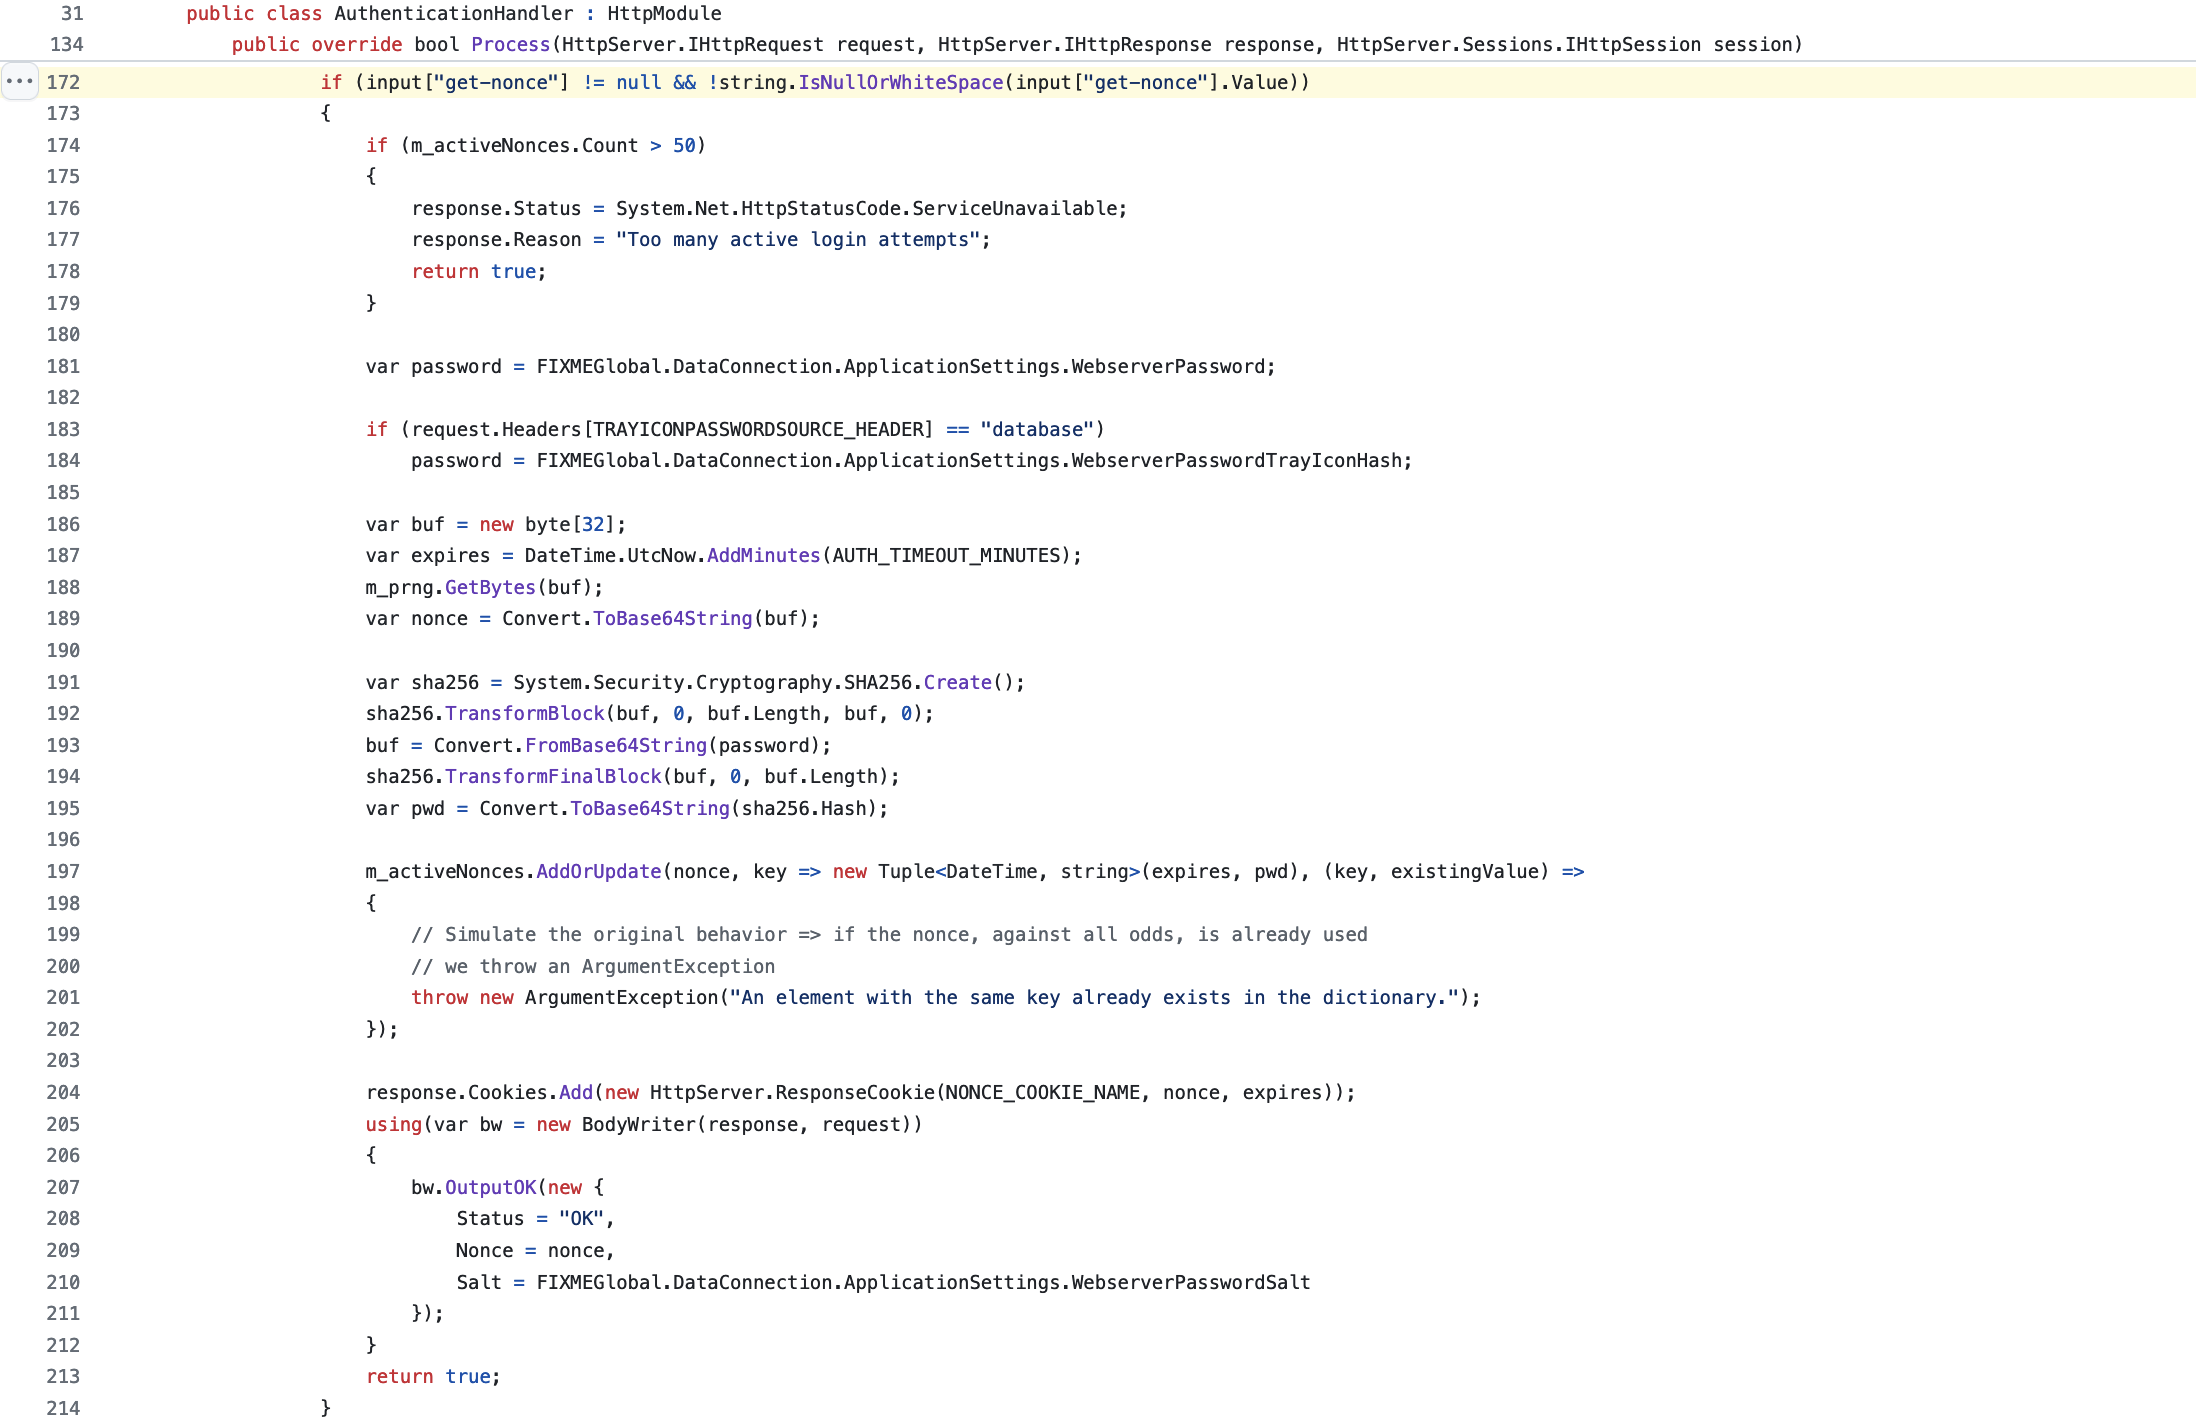Click m_activeNonces.Count on line 174
The width and height of the screenshot is (2196, 1428).
coord(524,145)
